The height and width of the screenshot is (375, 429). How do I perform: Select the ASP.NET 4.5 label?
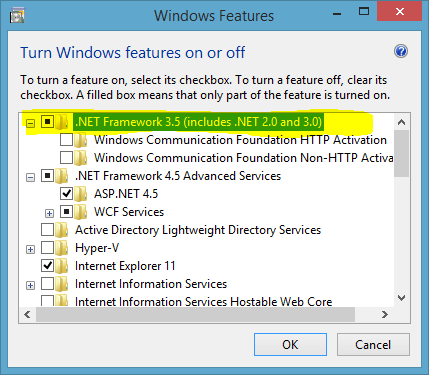126,194
